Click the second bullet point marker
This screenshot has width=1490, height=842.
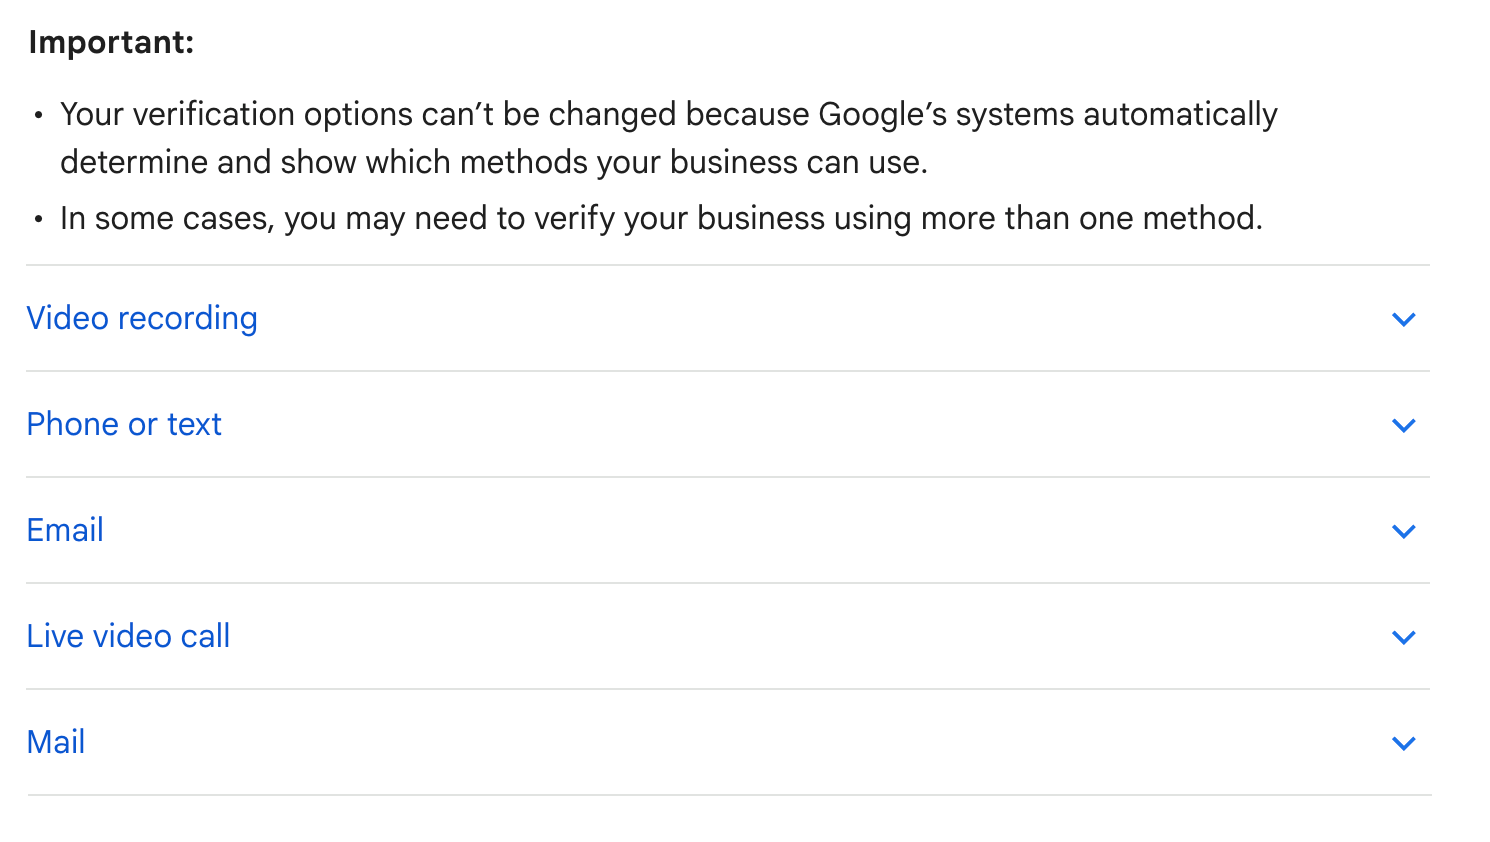pyautogui.click(x=38, y=220)
